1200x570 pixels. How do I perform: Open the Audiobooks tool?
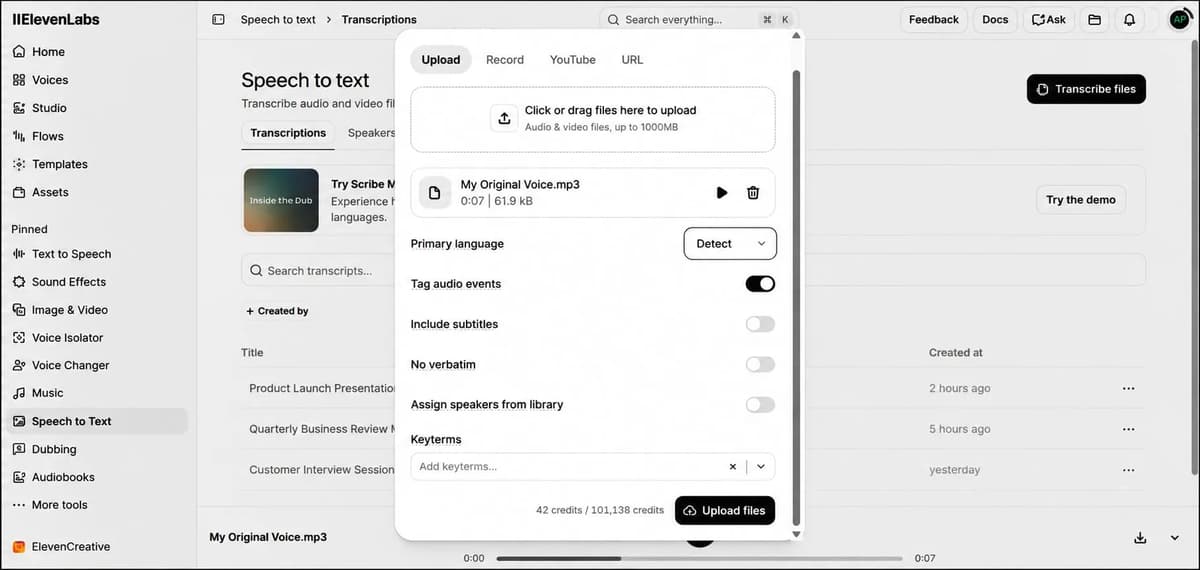click(x=63, y=478)
